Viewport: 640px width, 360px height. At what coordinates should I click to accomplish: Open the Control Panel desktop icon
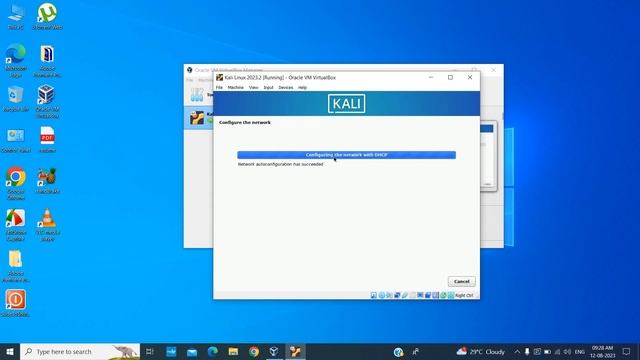16,140
